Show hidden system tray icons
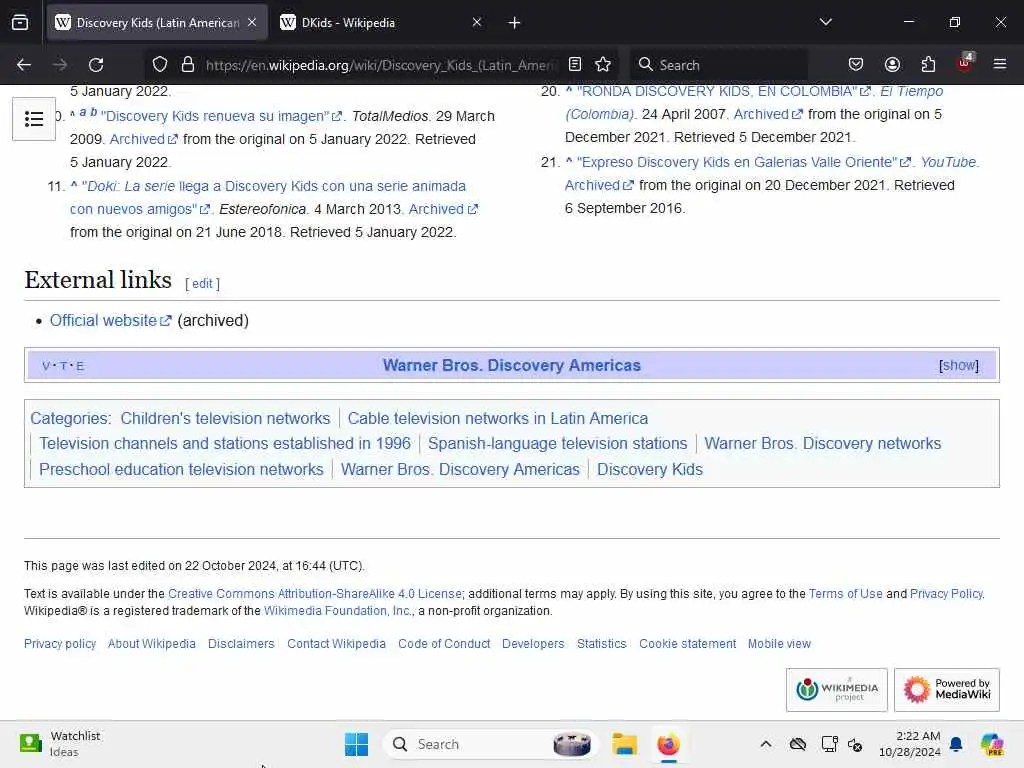The image size is (1024, 768). pos(766,744)
